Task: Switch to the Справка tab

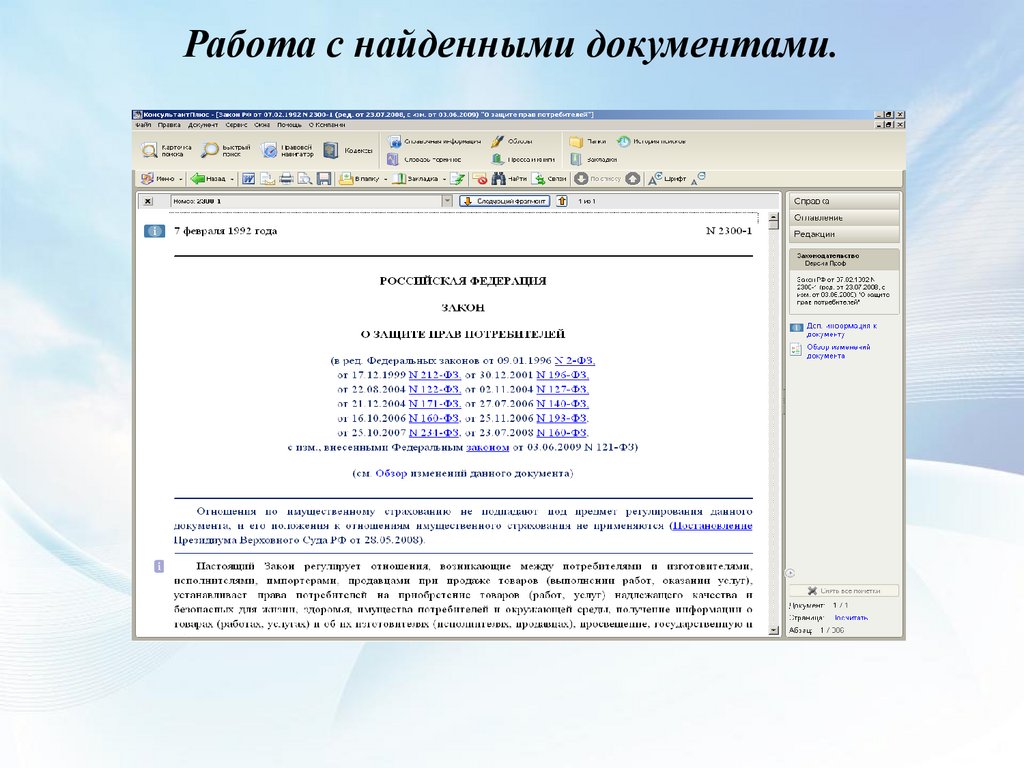Action: tap(844, 201)
